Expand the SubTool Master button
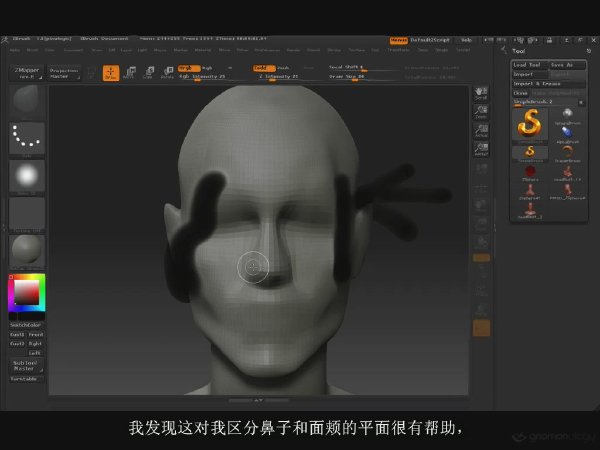This screenshot has height=450, width=600. click(26, 365)
